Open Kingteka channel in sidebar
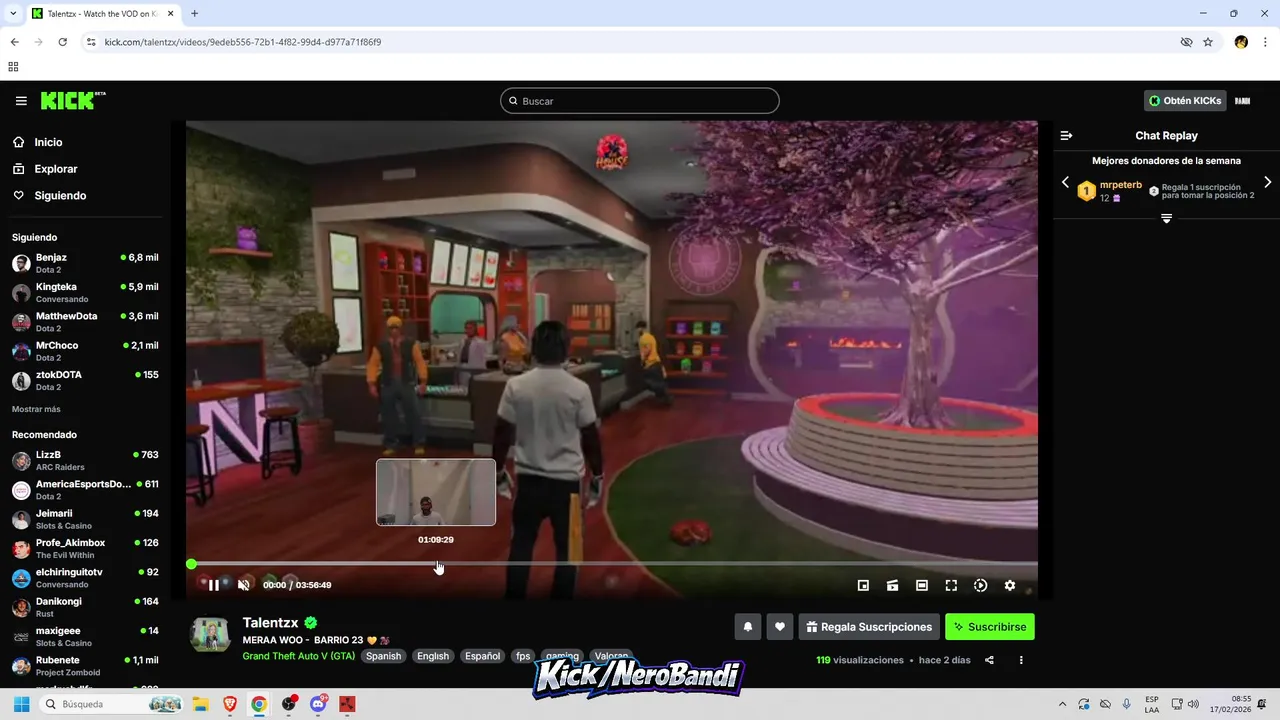This screenshot has width=1280, height=720. (x=85, y=293)
